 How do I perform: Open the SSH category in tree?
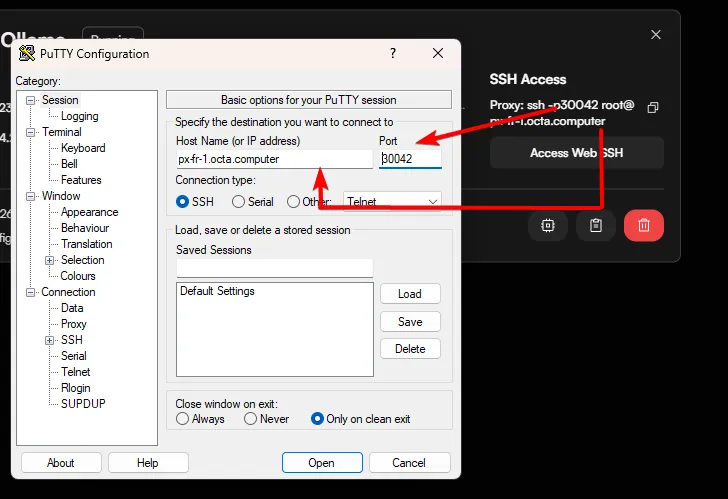pyautogui.click(x=72, y=340)
